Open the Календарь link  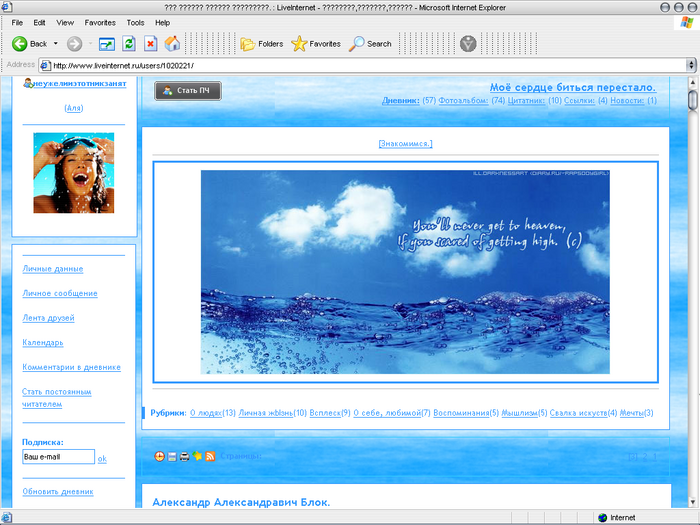pos(43,342)
